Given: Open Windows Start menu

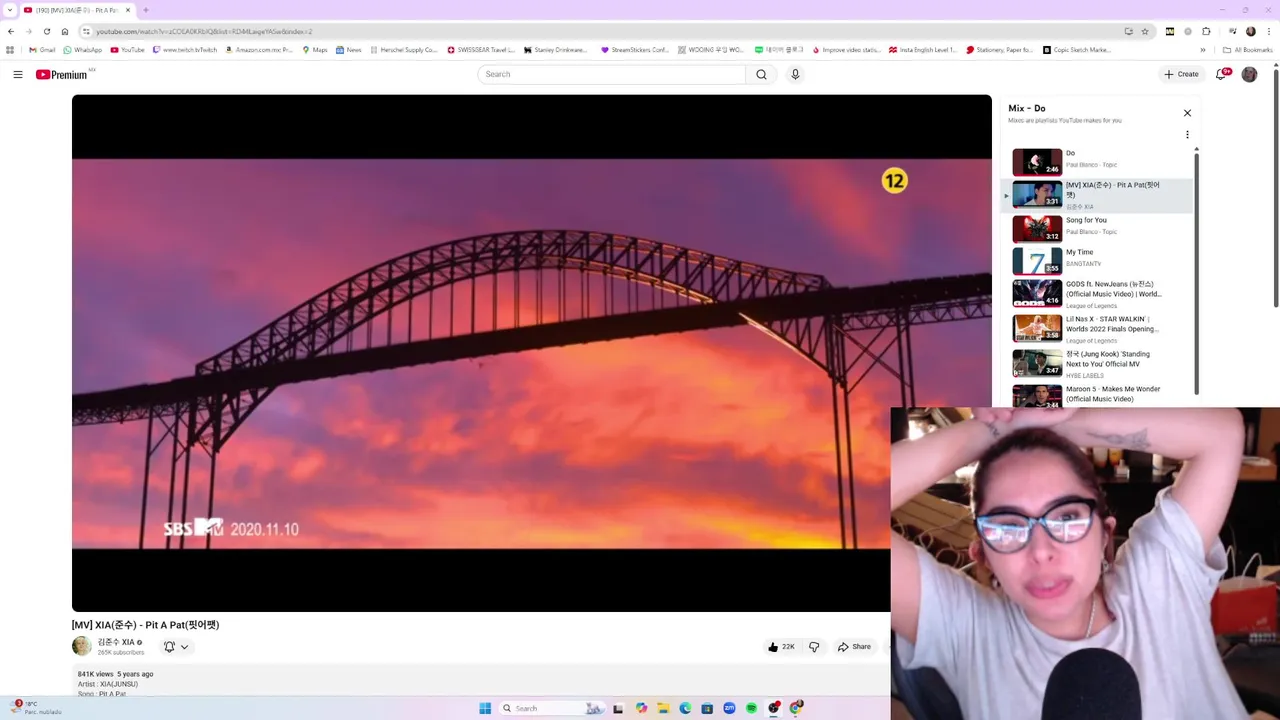Looking at the screenshot, I should click(x=485, y=708).
